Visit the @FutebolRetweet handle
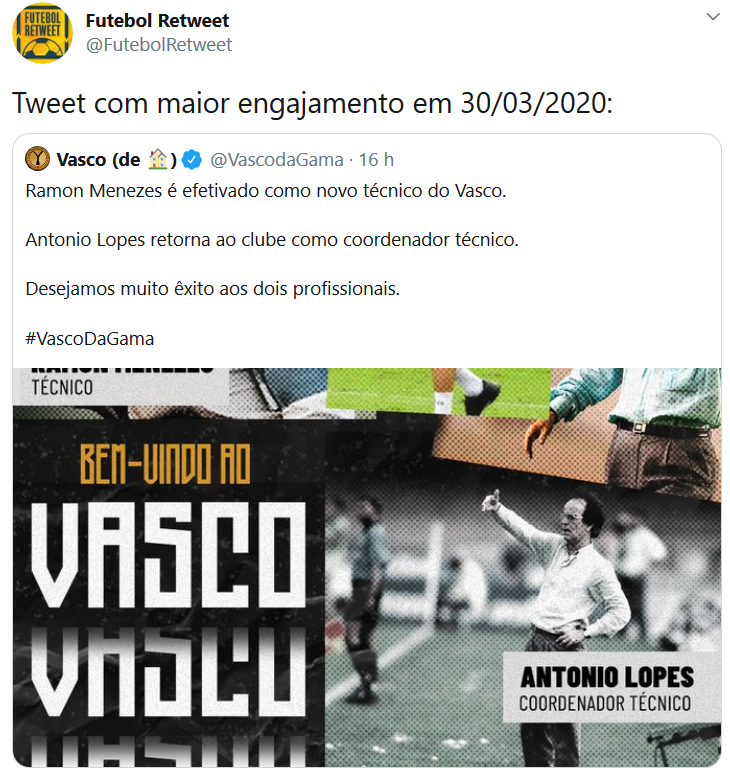This screenshot has width=730, height=771. (159, 45)
